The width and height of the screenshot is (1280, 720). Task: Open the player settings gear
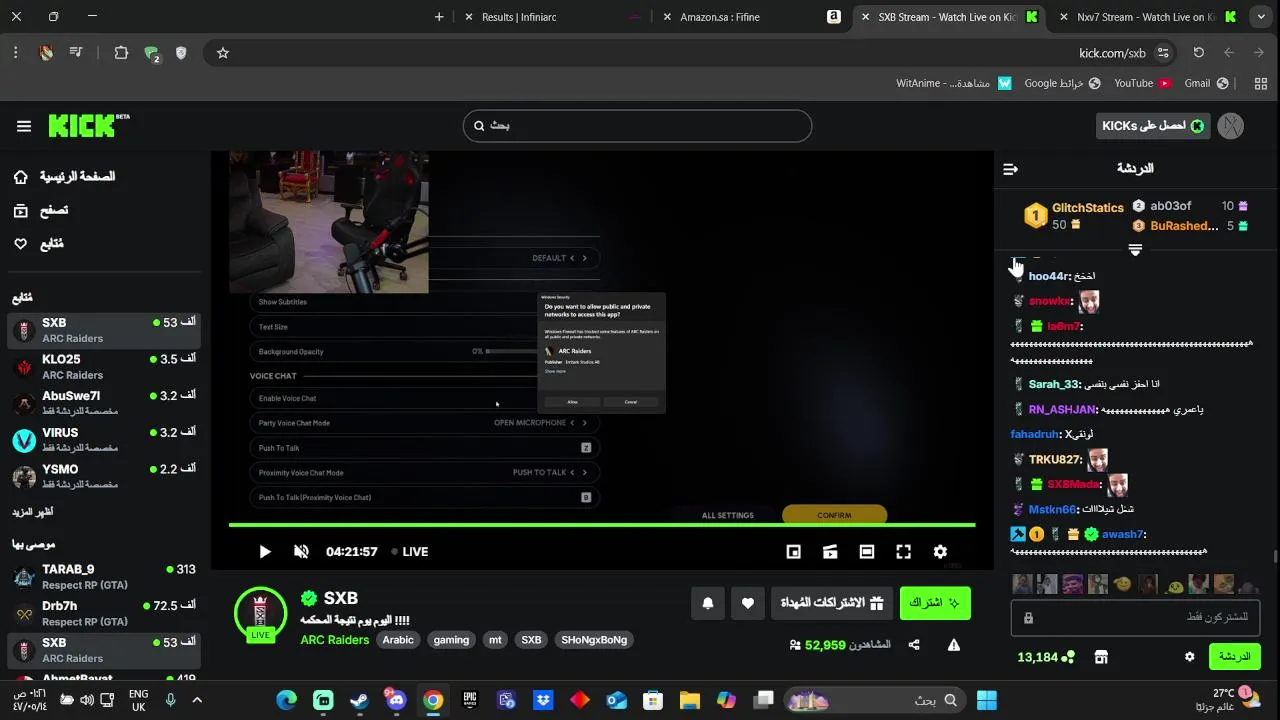pyautogui.click(x=940, y=552)
